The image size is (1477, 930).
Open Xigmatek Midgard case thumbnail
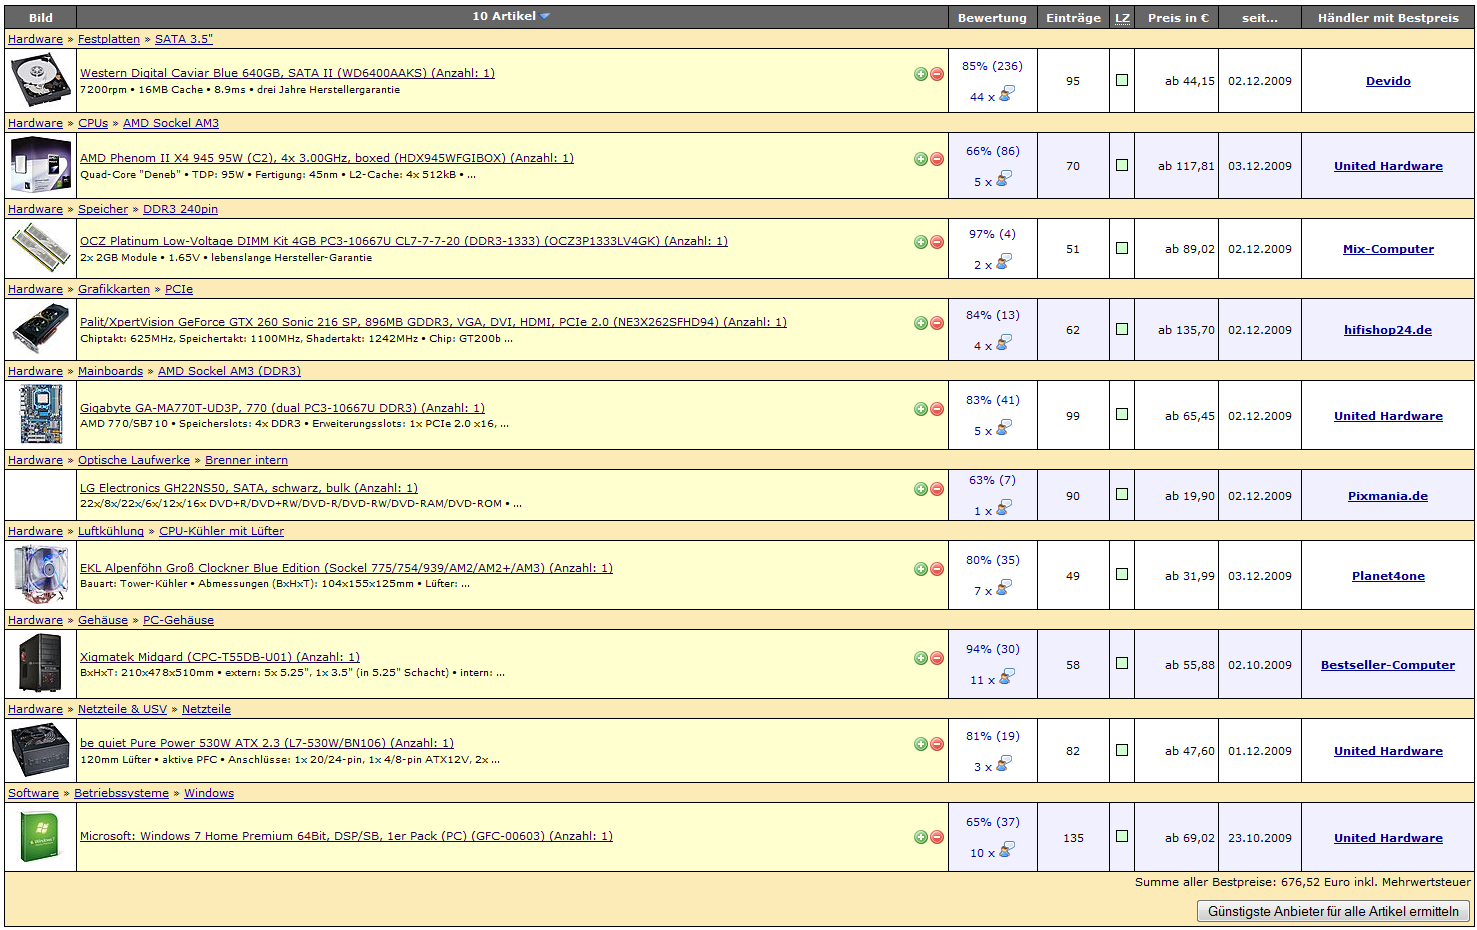[41, 663]
